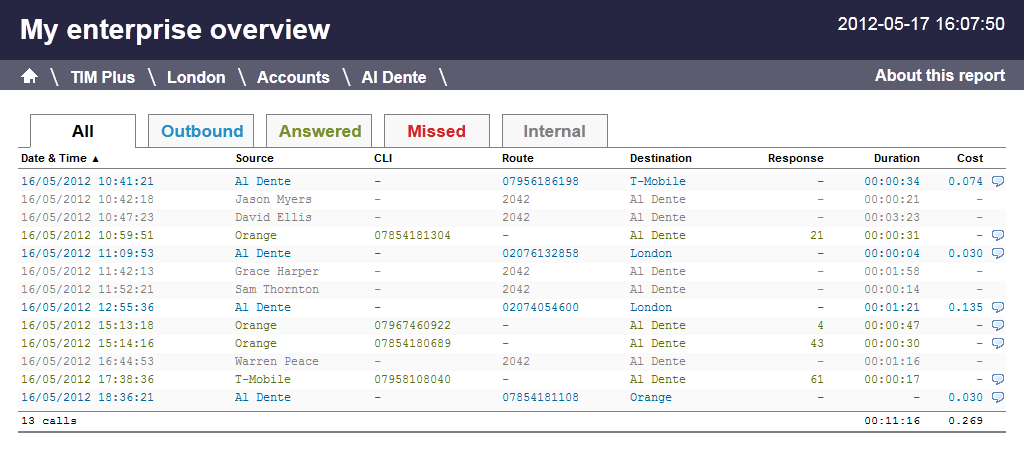
Task: Click note icon on 12:55:36 call row
Action: [997, 308]
